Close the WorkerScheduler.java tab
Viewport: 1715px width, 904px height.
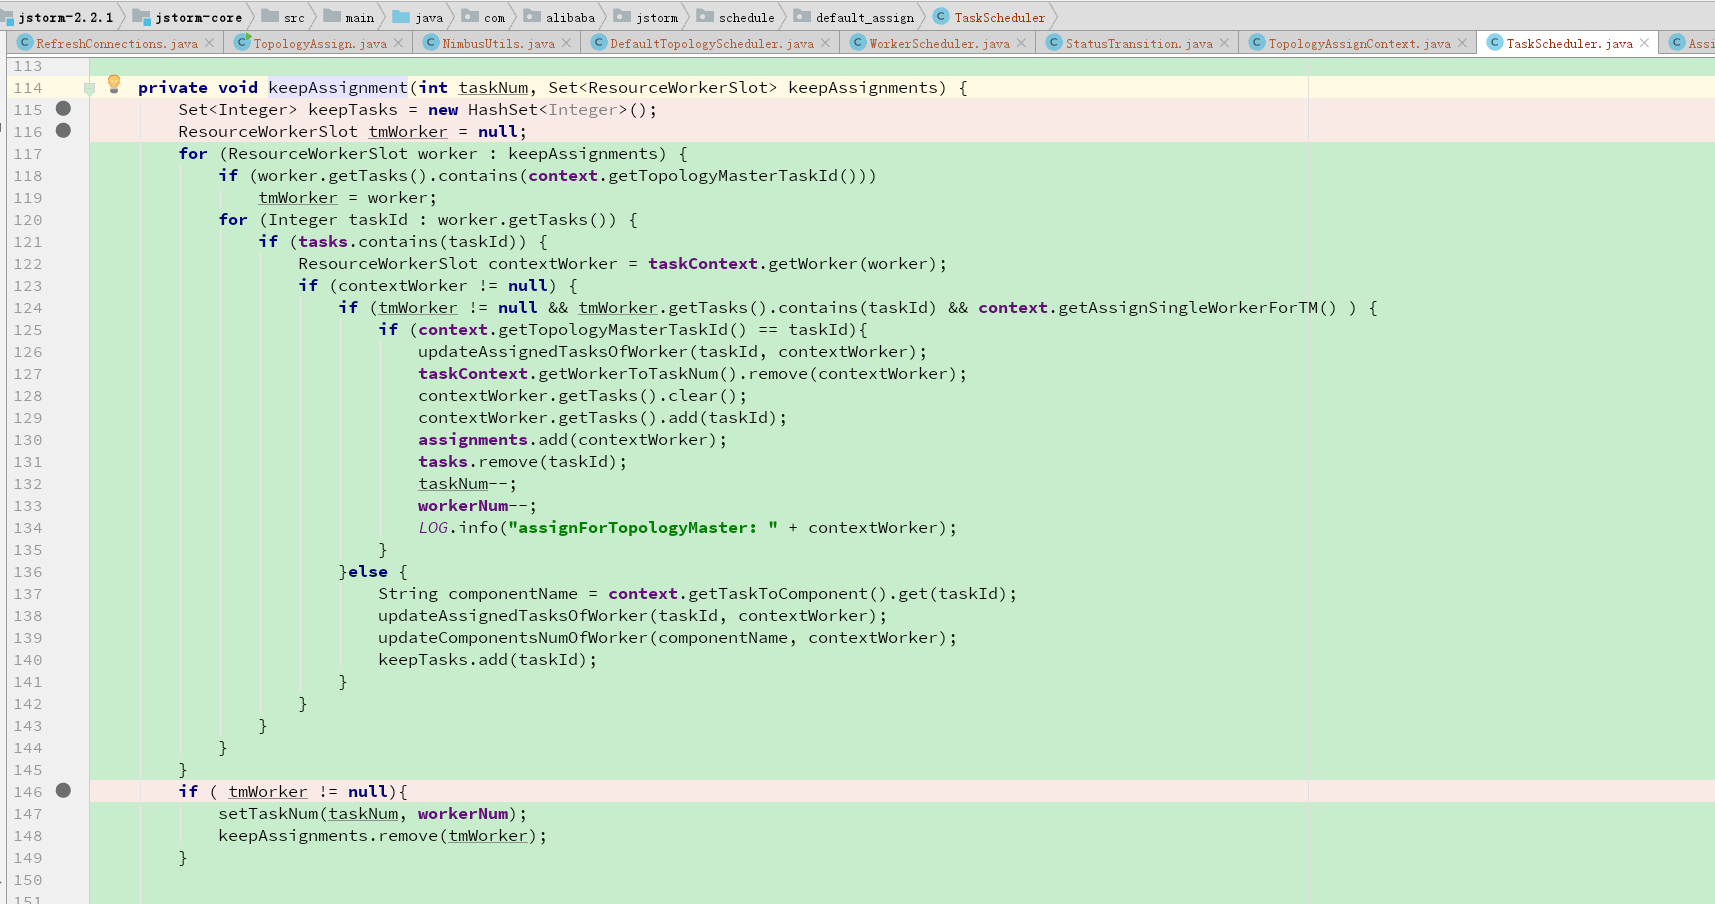1021,43
